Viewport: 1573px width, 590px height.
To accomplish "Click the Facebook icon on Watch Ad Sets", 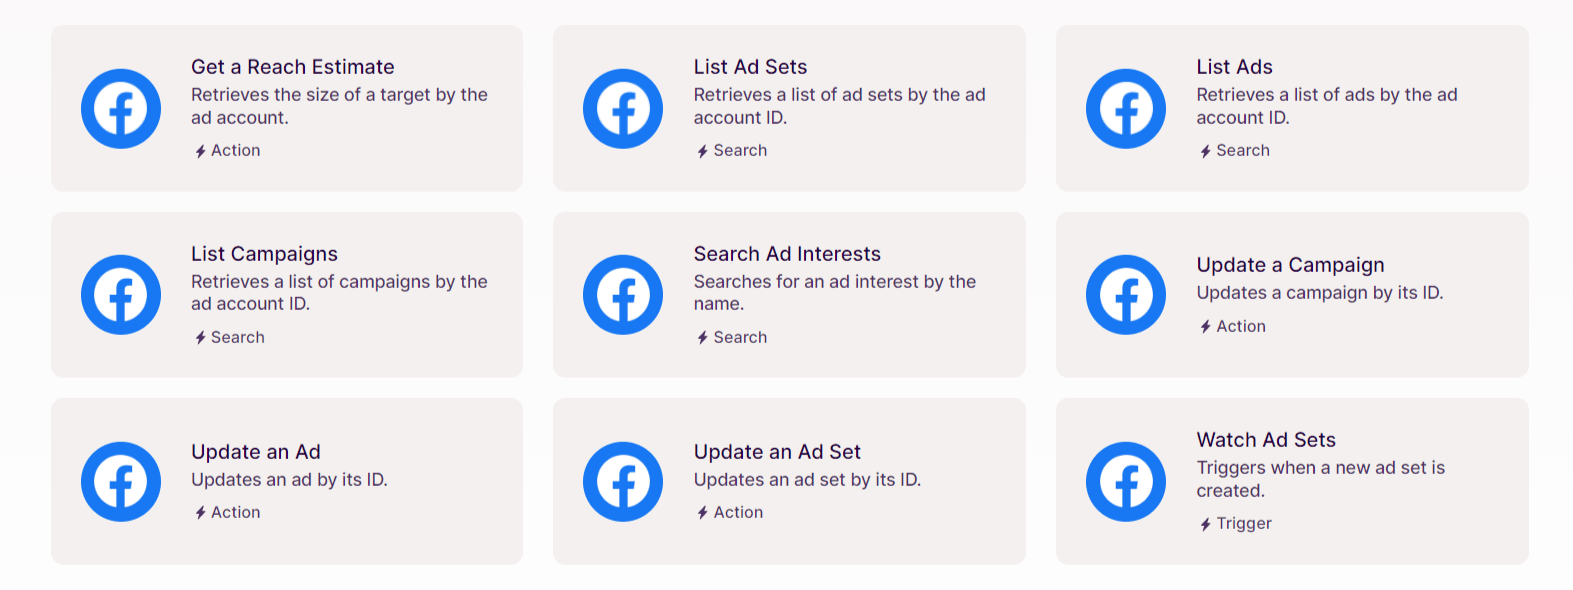I will pos(1125,481).
